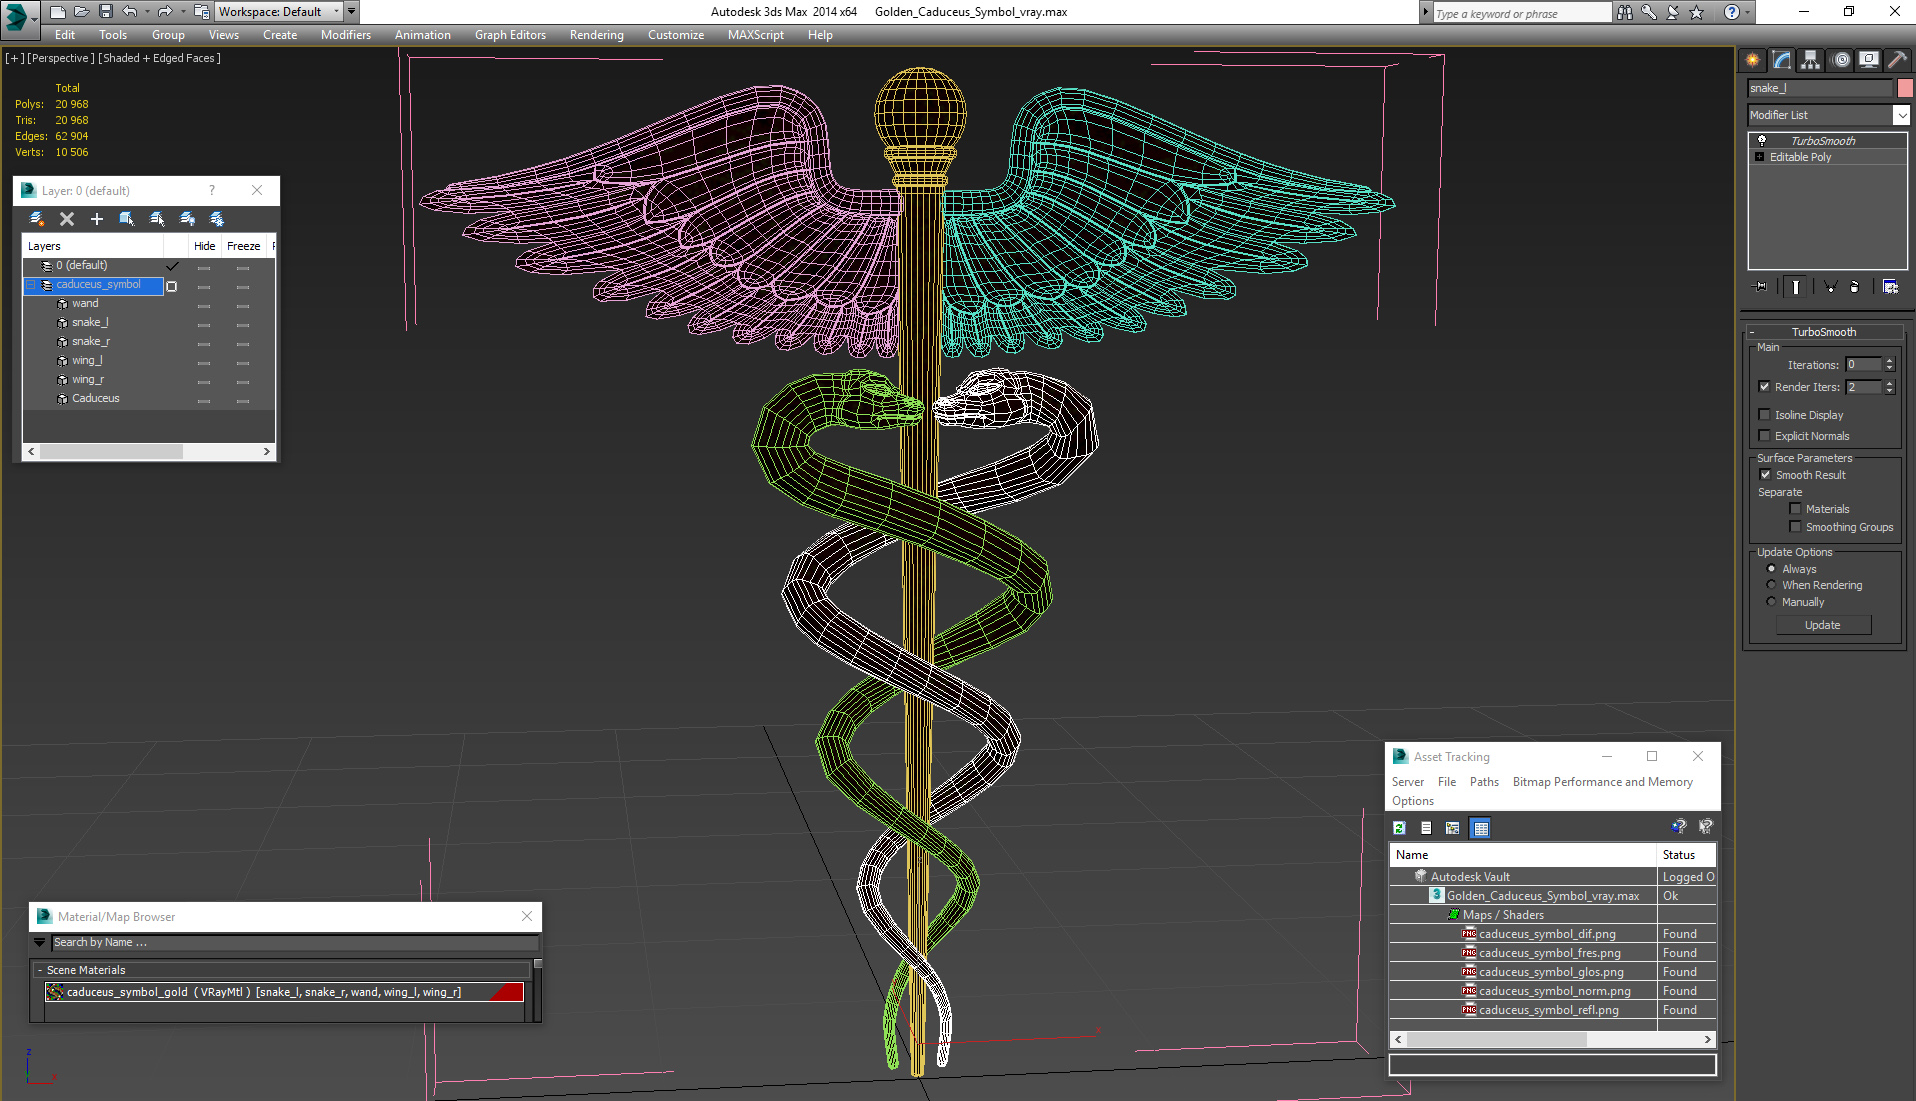This screenshot has height=1101, width=1916.
Task: Click the Pin Stack icon below modifier stack
Action: point(1761,287)
